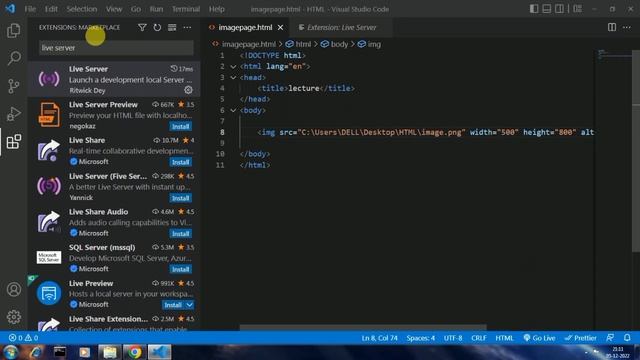Refresh the extensions list
Screen dimensions: 640x360
click(157, 27)
